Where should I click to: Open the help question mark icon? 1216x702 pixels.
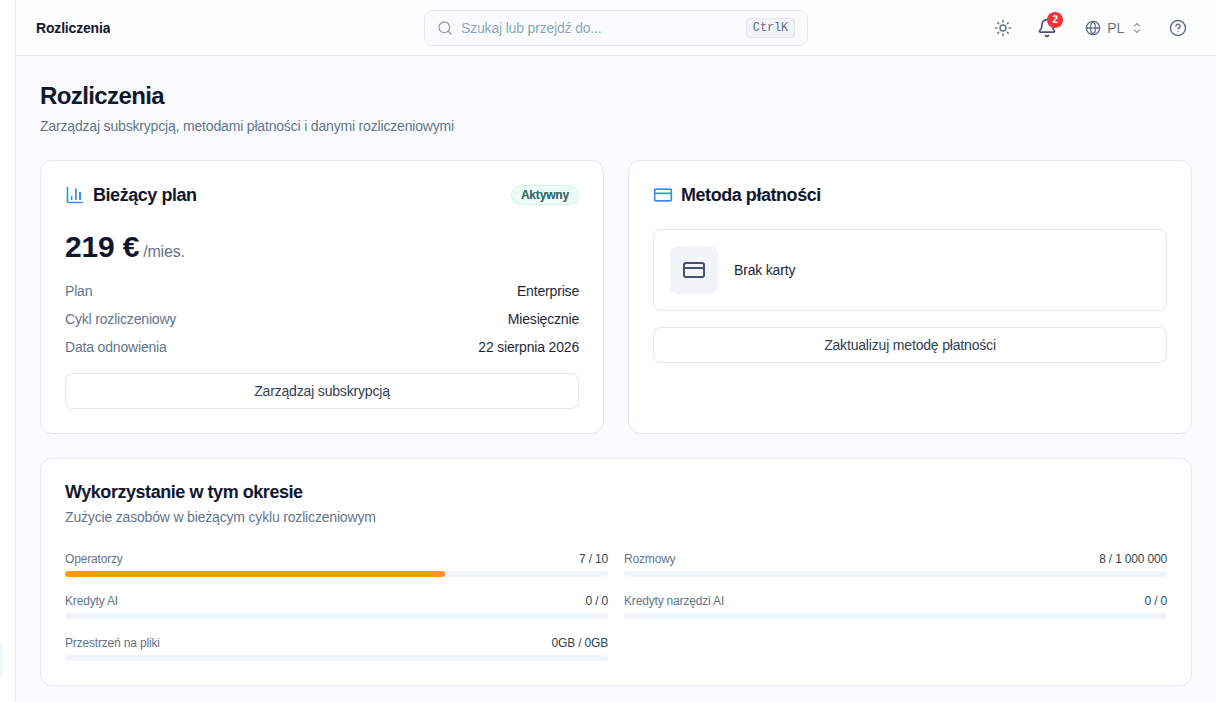pos(1178,28)
